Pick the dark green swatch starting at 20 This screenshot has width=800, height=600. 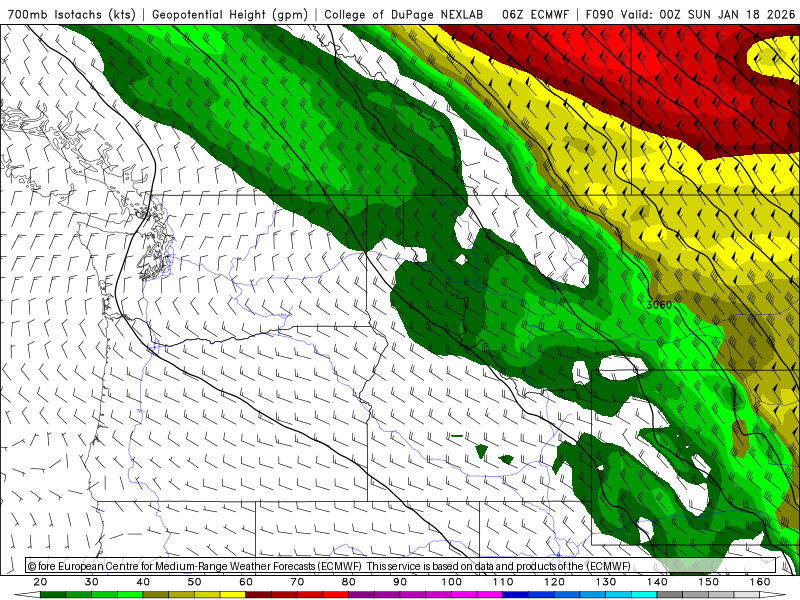[53, 595]
